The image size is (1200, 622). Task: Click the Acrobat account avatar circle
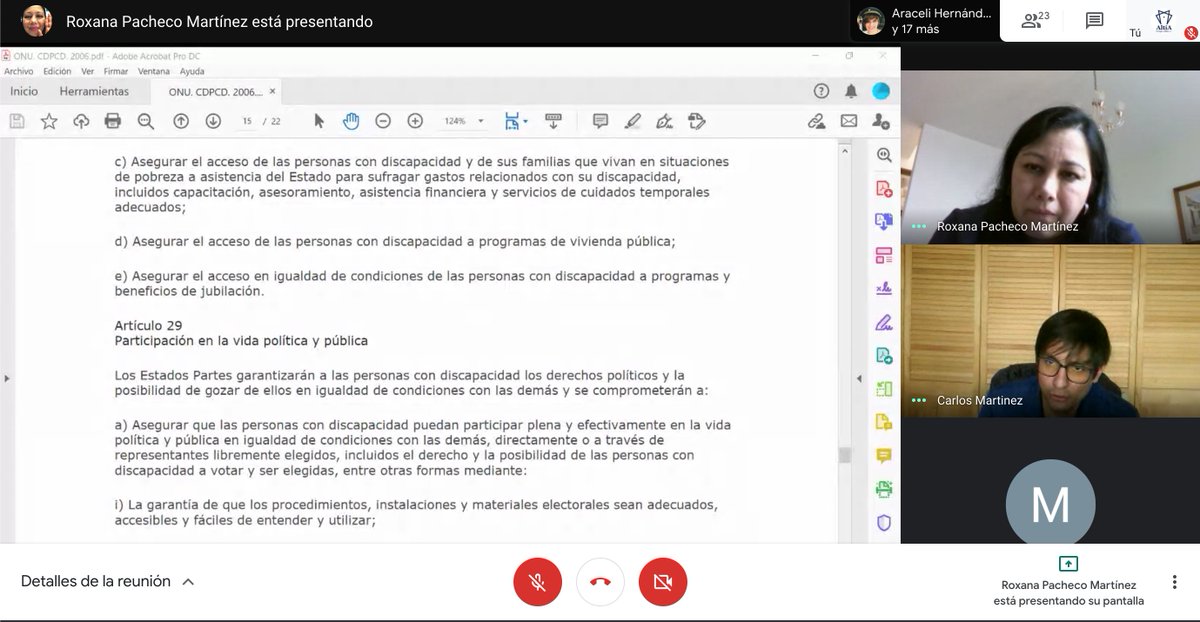click(881, 91)
